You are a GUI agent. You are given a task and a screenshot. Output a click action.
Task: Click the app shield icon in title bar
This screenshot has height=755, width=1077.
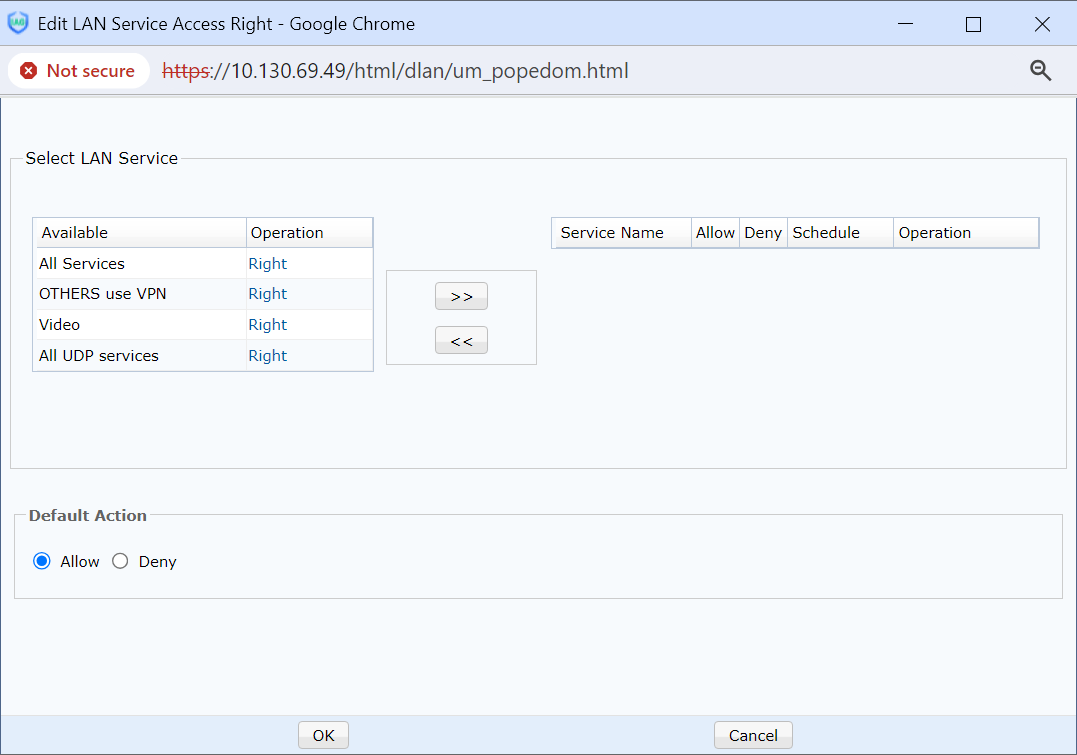click(18, 23)
